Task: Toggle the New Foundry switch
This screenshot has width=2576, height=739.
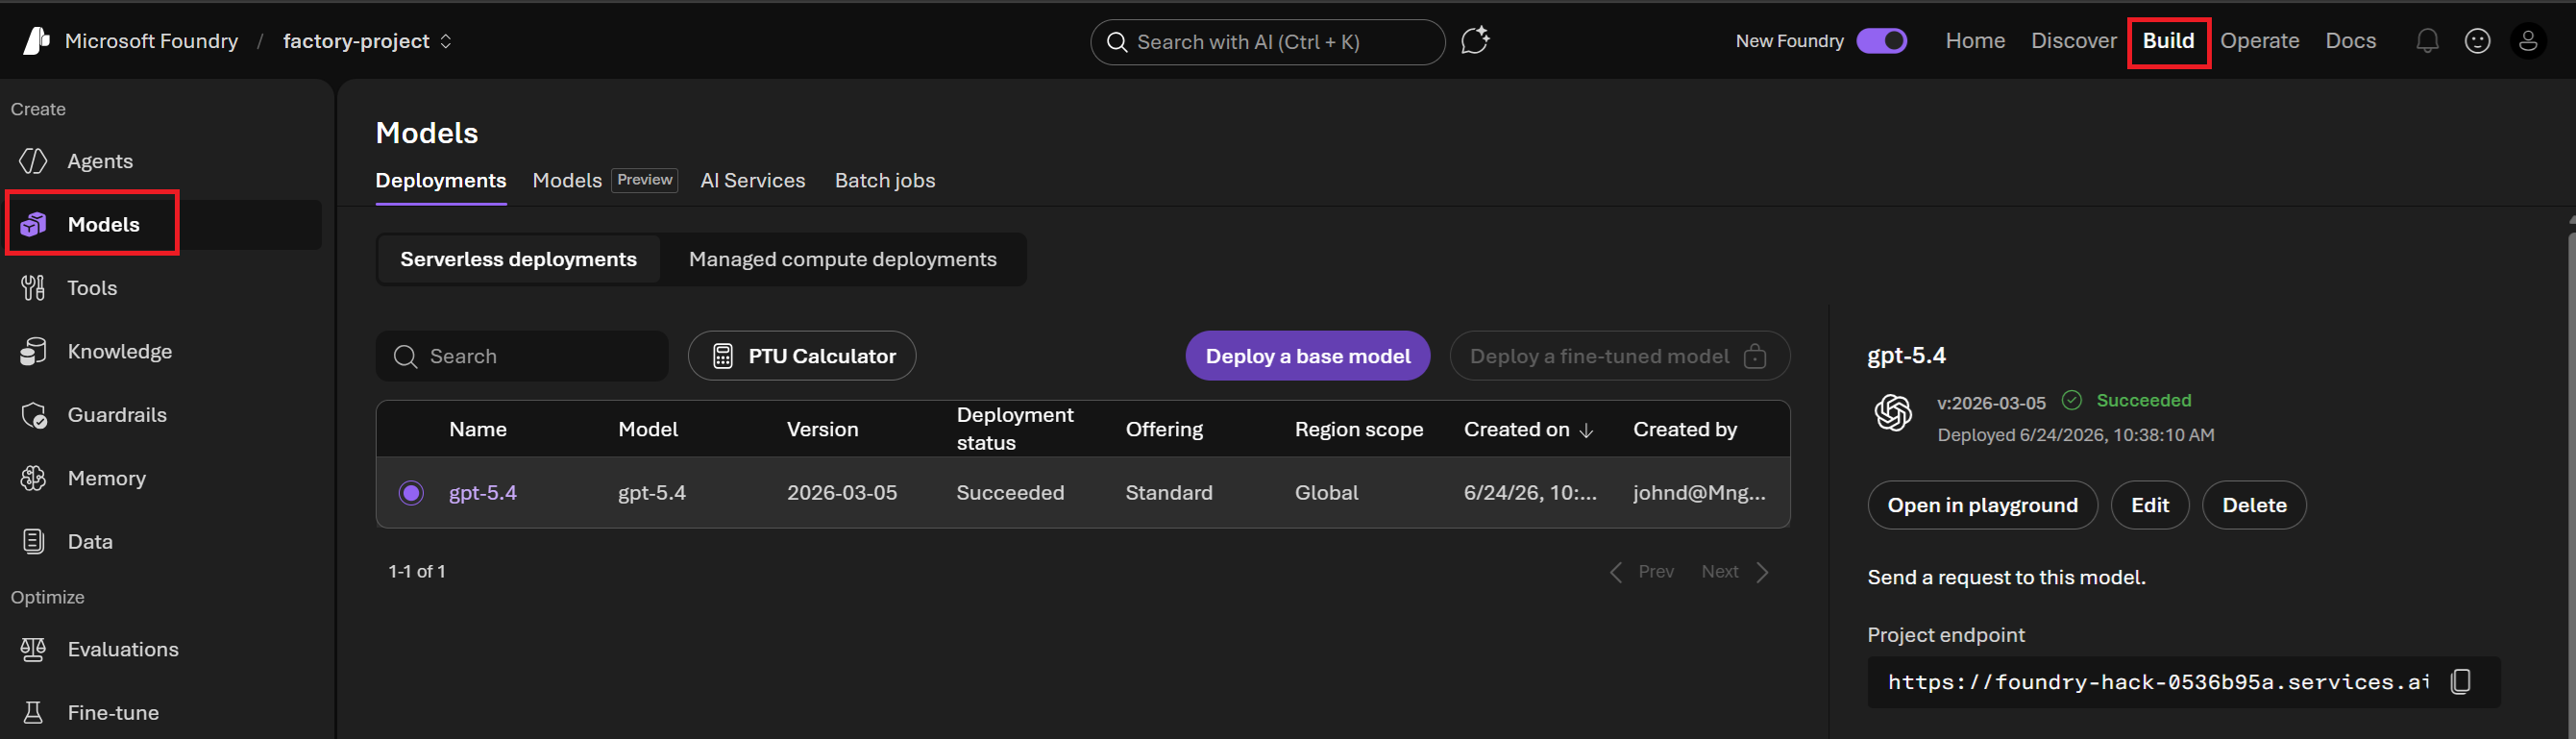Action: (x=1881, y=41)
